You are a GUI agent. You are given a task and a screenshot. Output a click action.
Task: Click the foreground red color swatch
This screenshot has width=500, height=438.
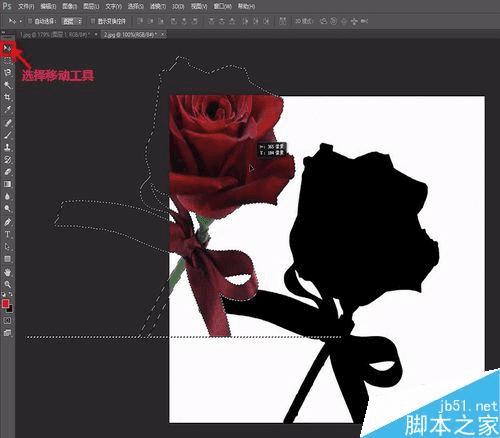click(x=5, y=303)
